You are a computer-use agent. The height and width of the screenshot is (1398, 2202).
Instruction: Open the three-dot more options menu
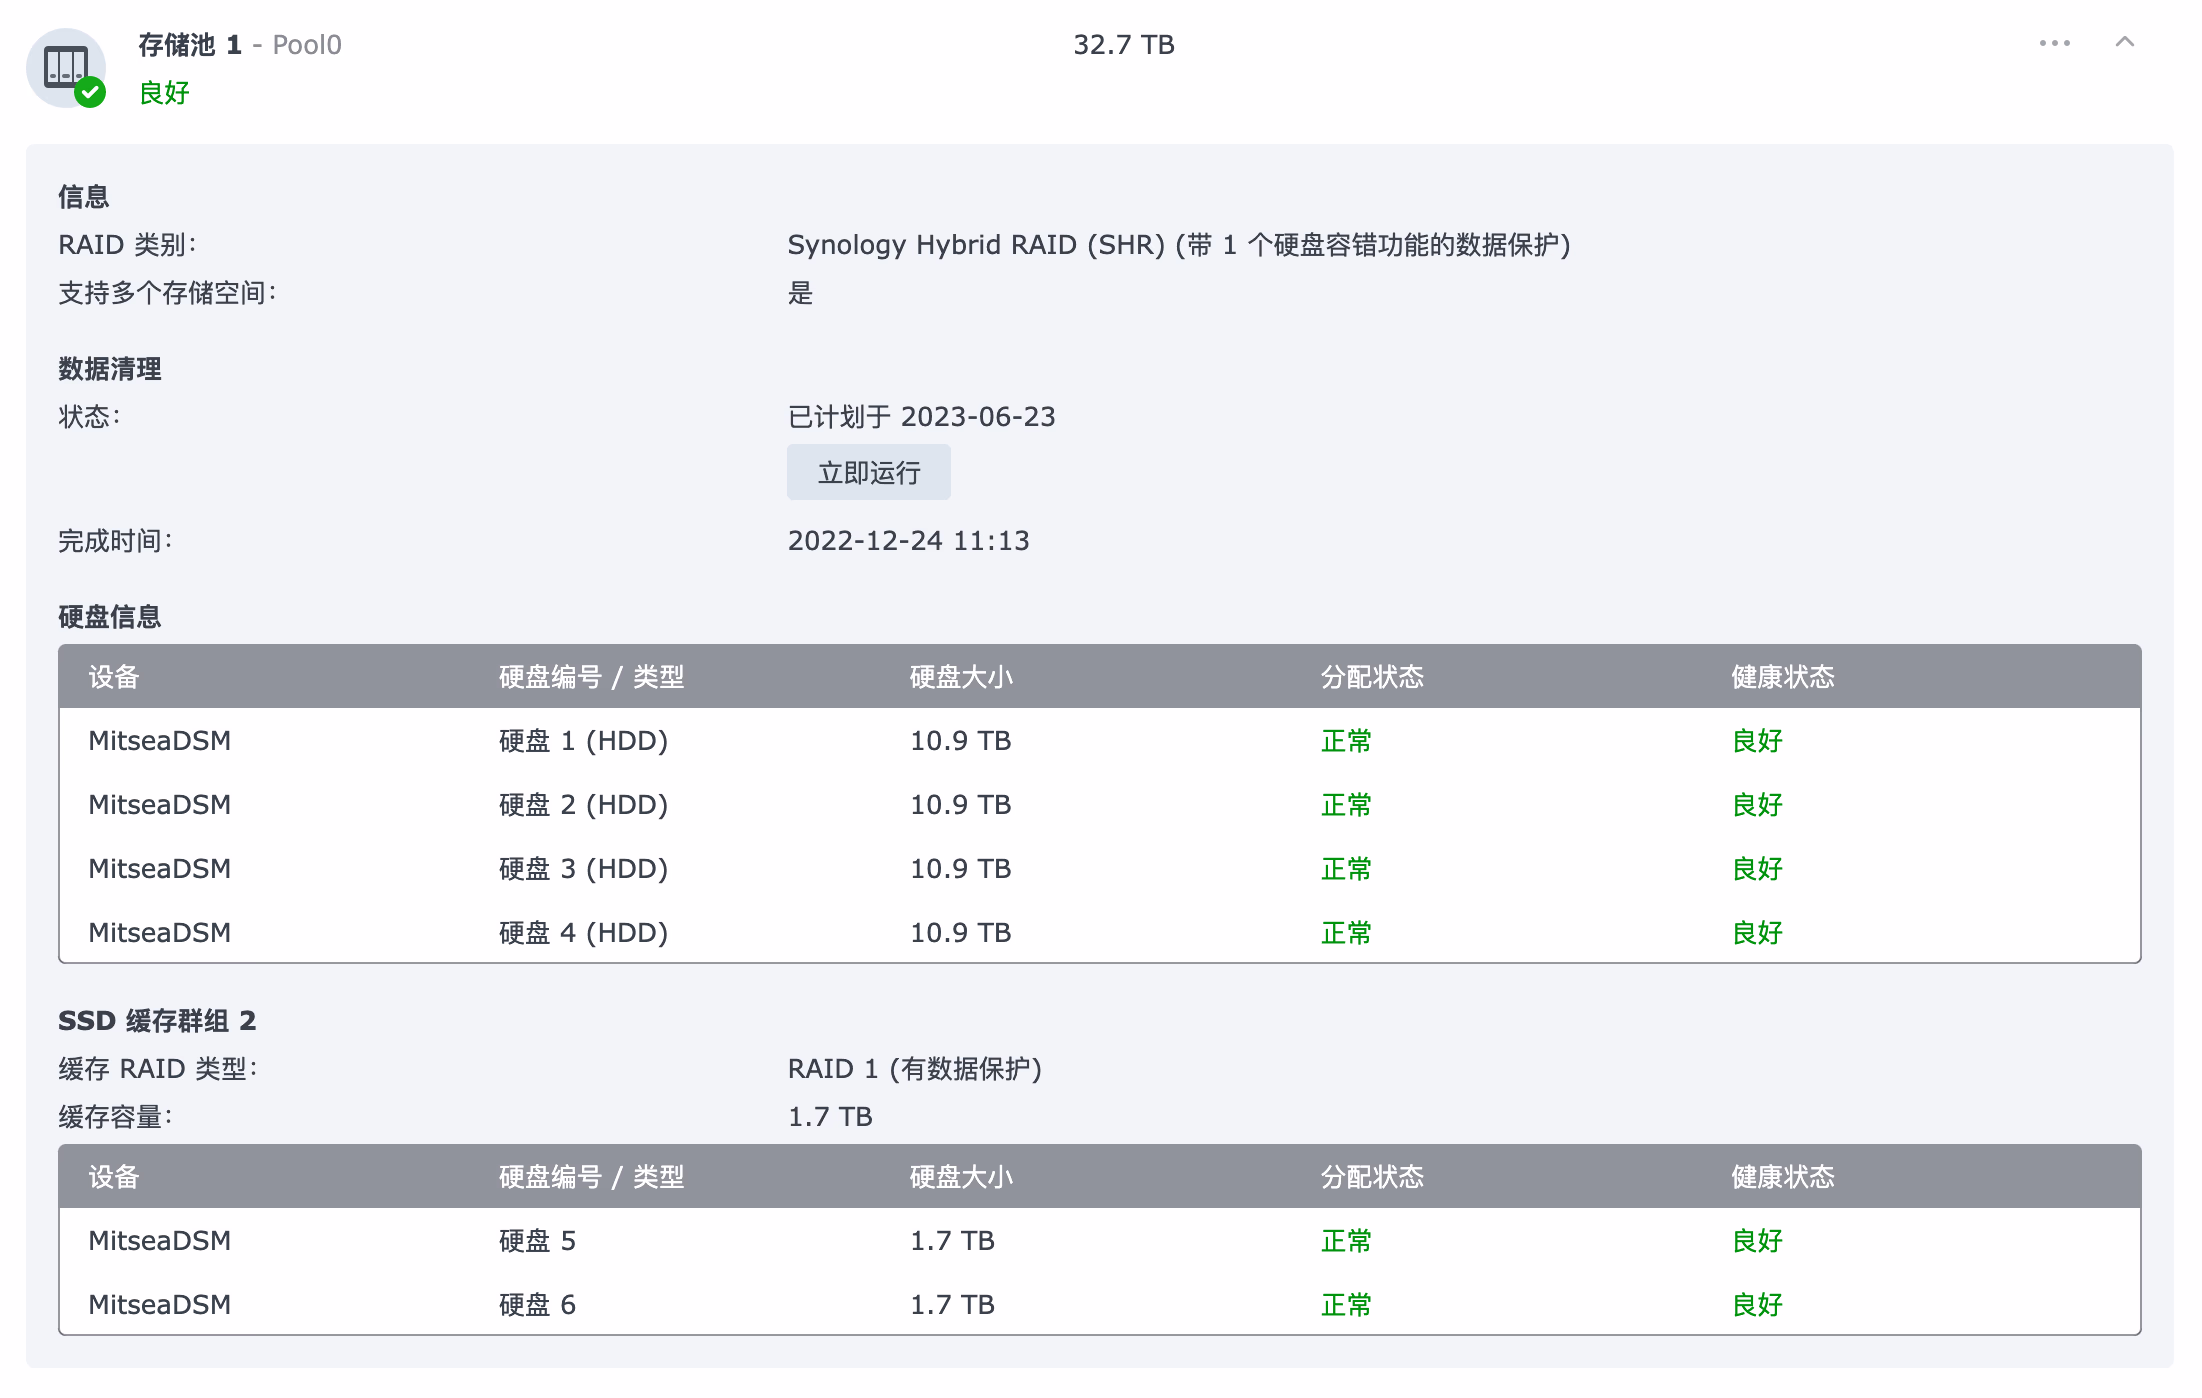[2054, 43]
